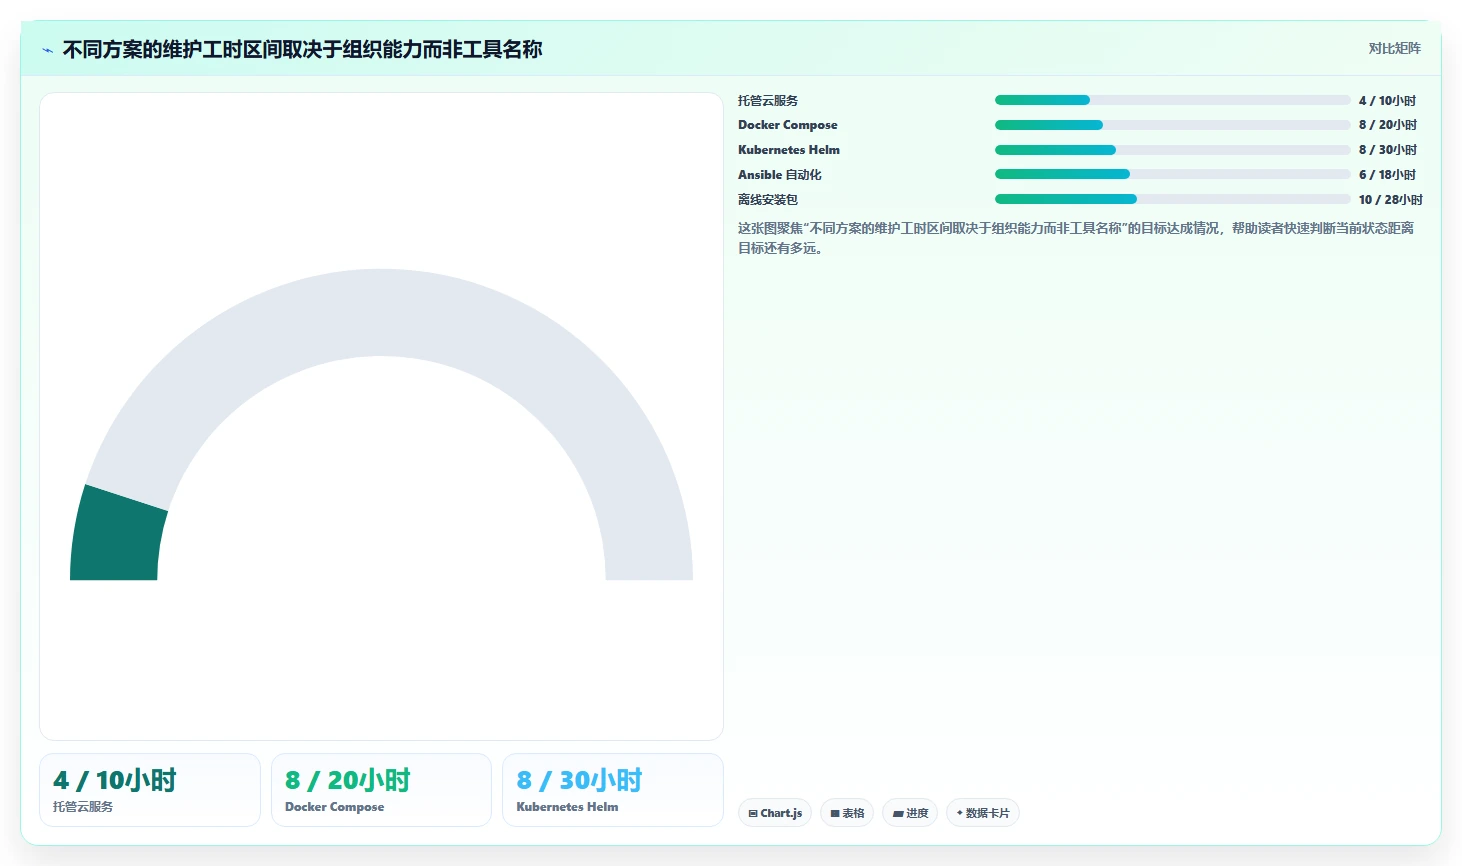Click the 6 / 18小时 value
The height and width of the screenshot is (866, 1462).
(1387, 174)
